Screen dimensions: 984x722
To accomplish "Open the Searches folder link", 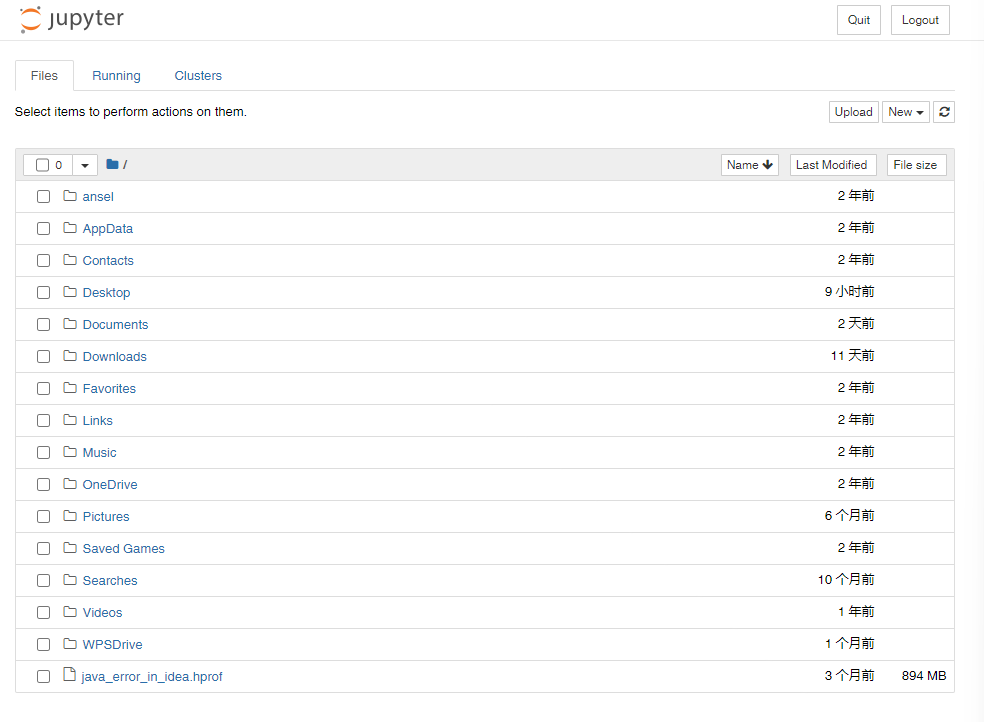I will point(110,581).
